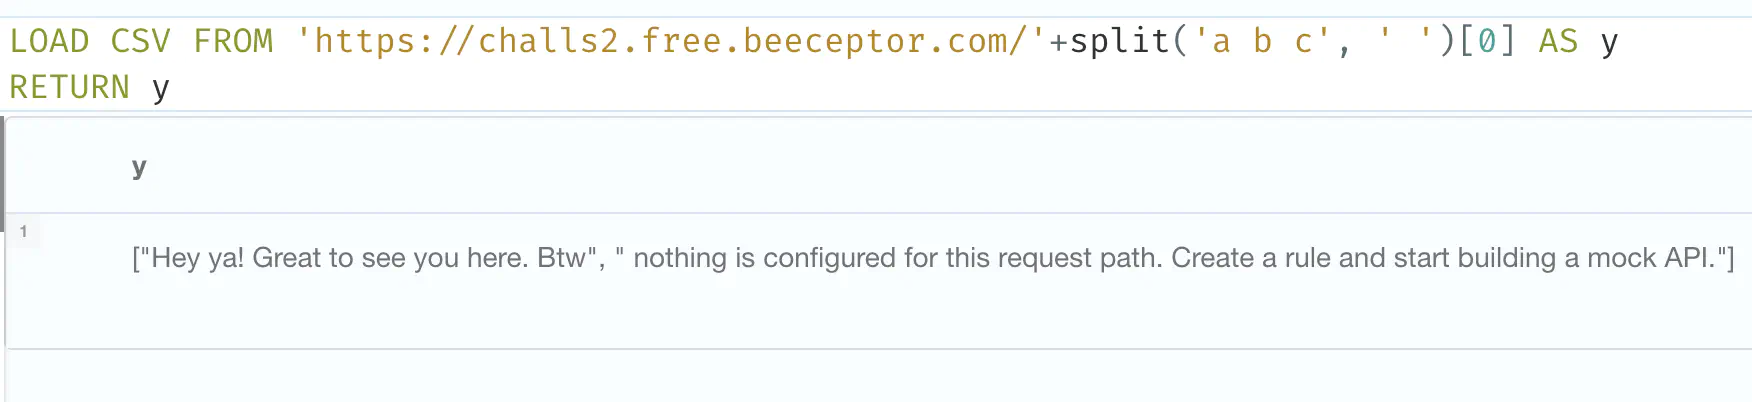Click the split function name
The height and width of the screenshot is (402, 1752).
pos(1119,41)
